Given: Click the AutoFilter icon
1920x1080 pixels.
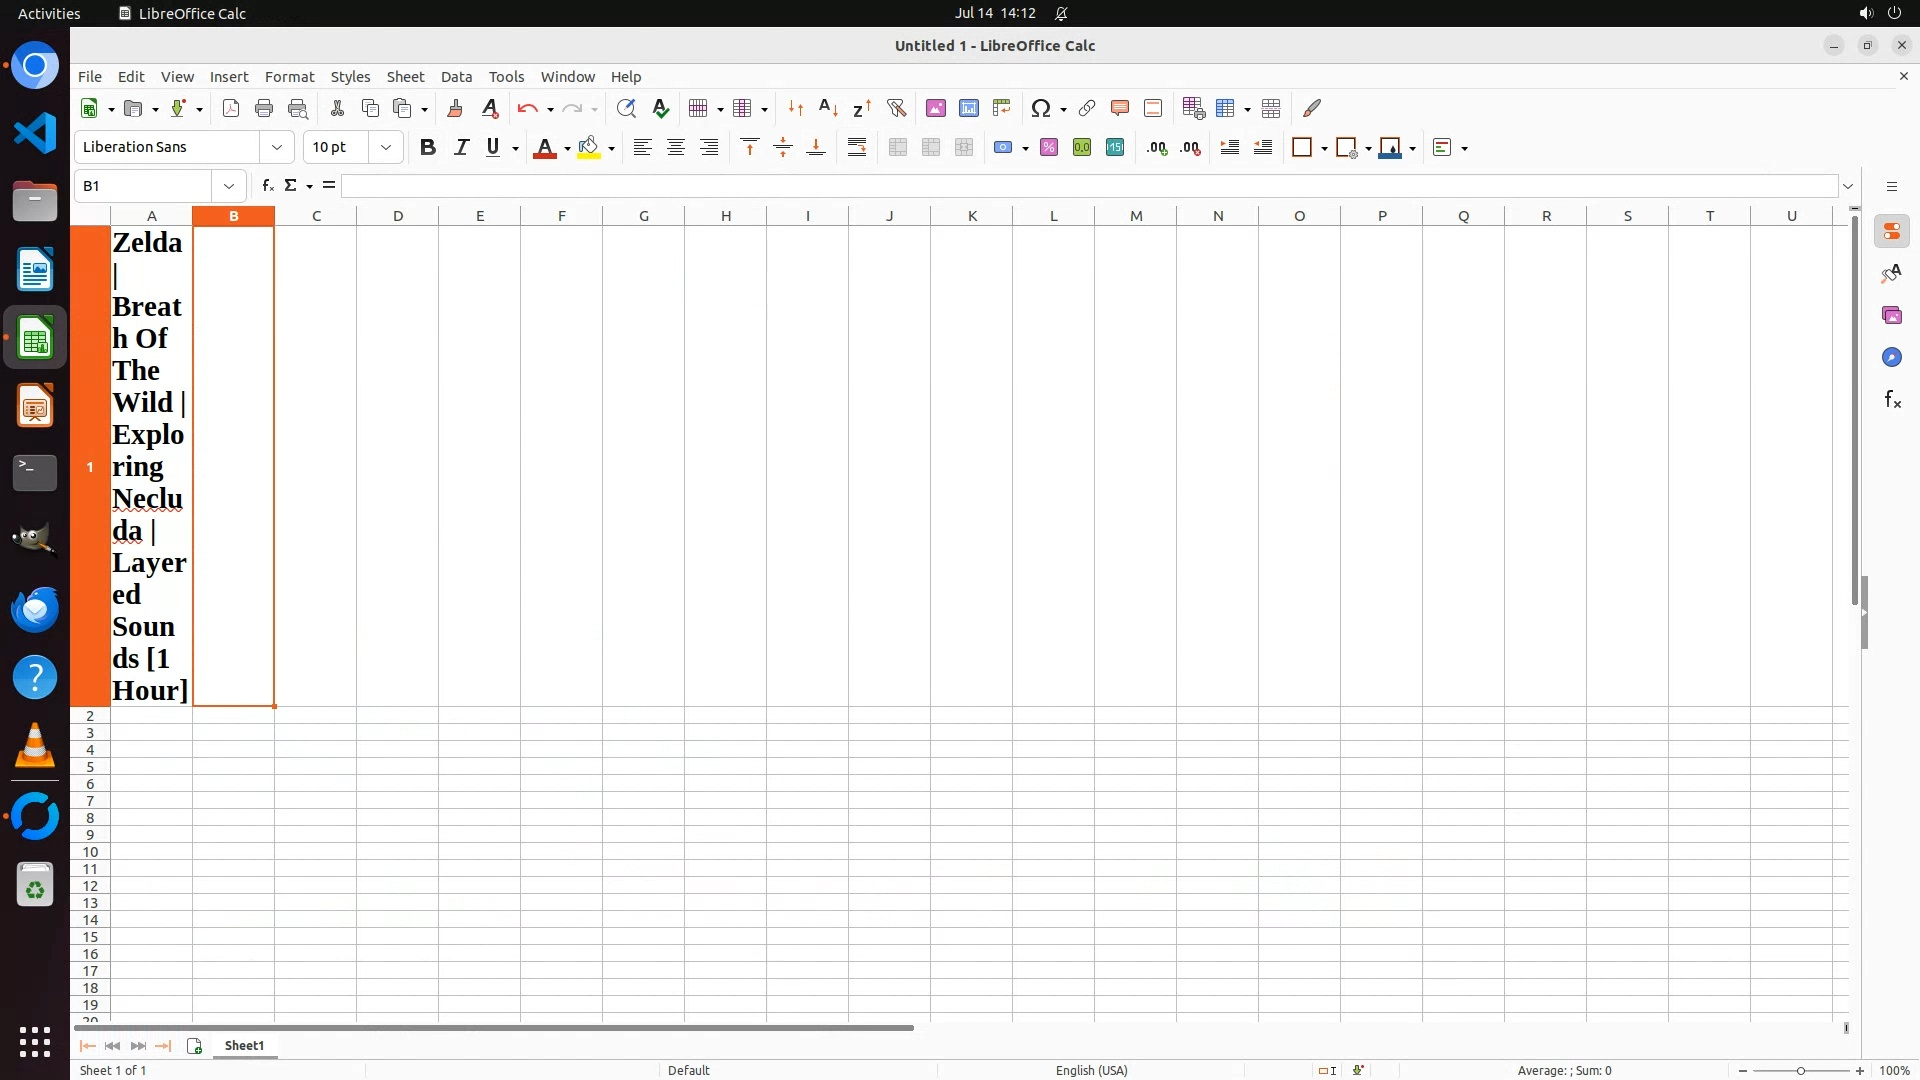Looking at the screenshot, I should tap(896, 108).
